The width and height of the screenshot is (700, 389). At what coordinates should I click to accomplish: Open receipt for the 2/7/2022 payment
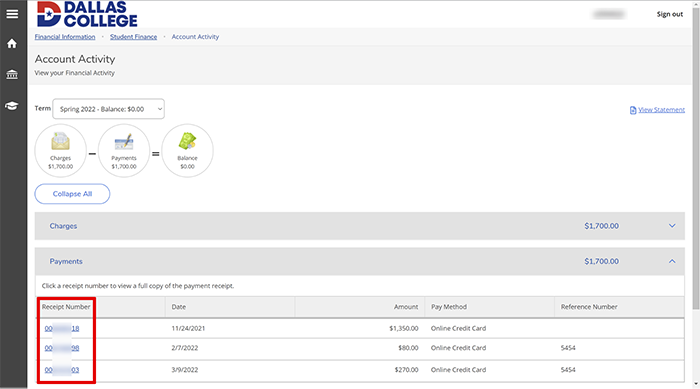pos(62,348)
